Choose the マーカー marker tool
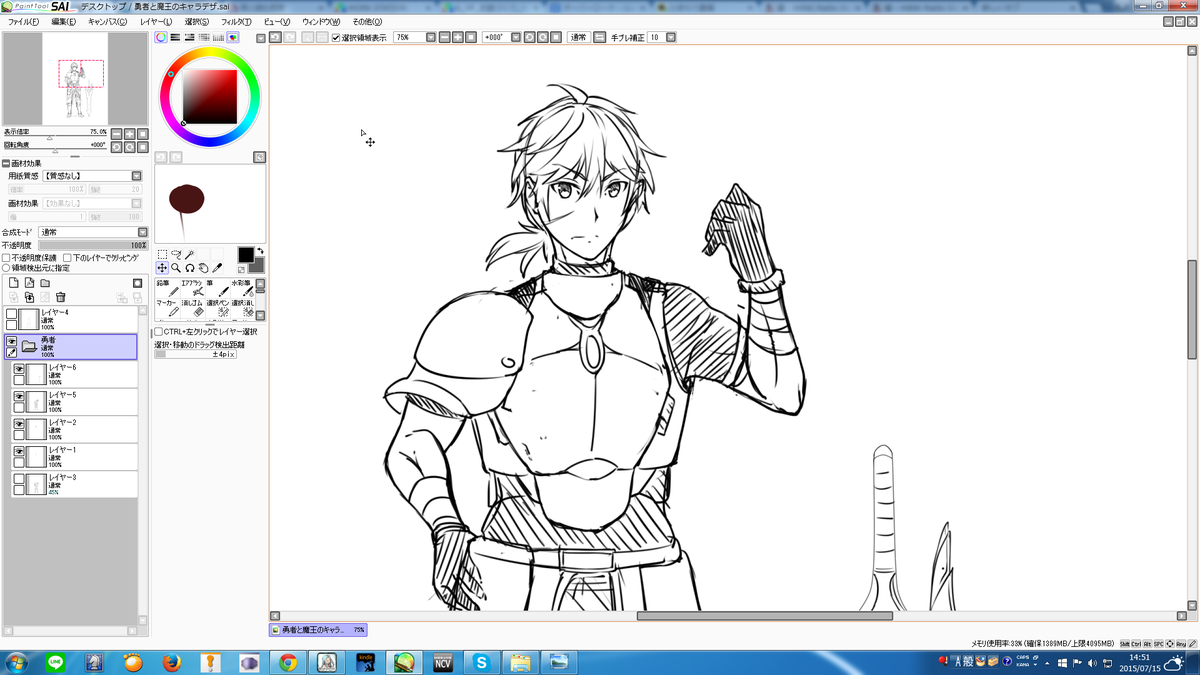 167,308
